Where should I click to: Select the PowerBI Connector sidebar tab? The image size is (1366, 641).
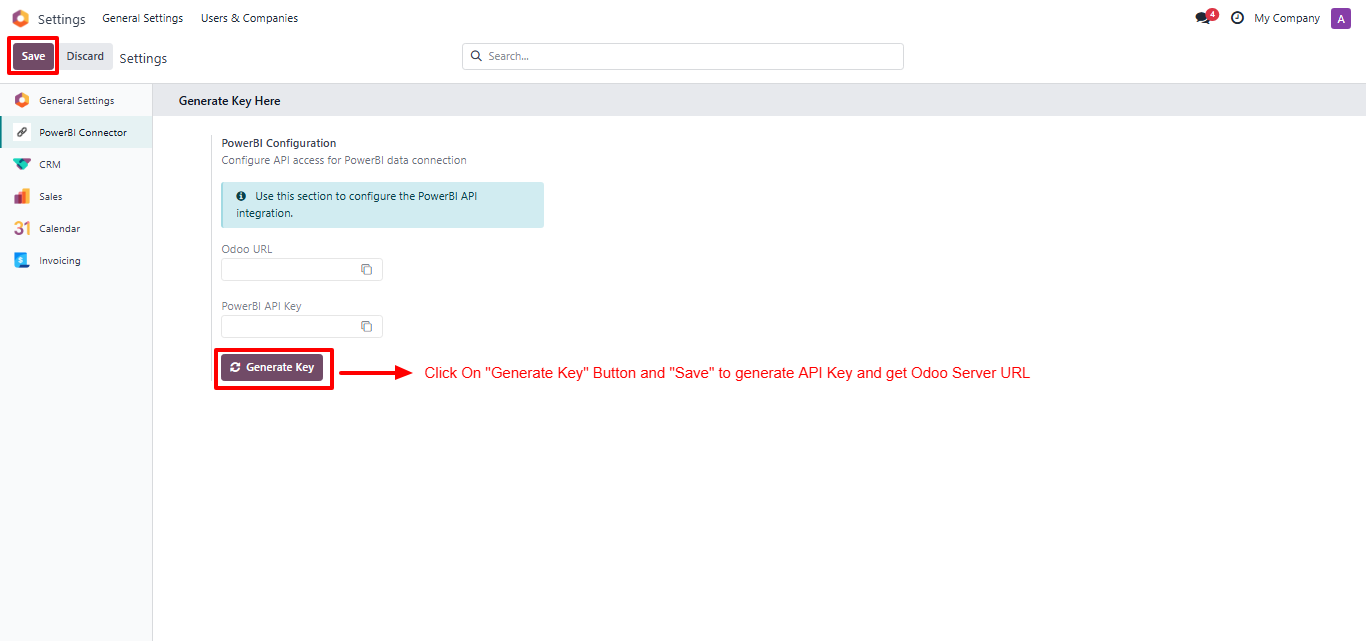pos(76,132)
